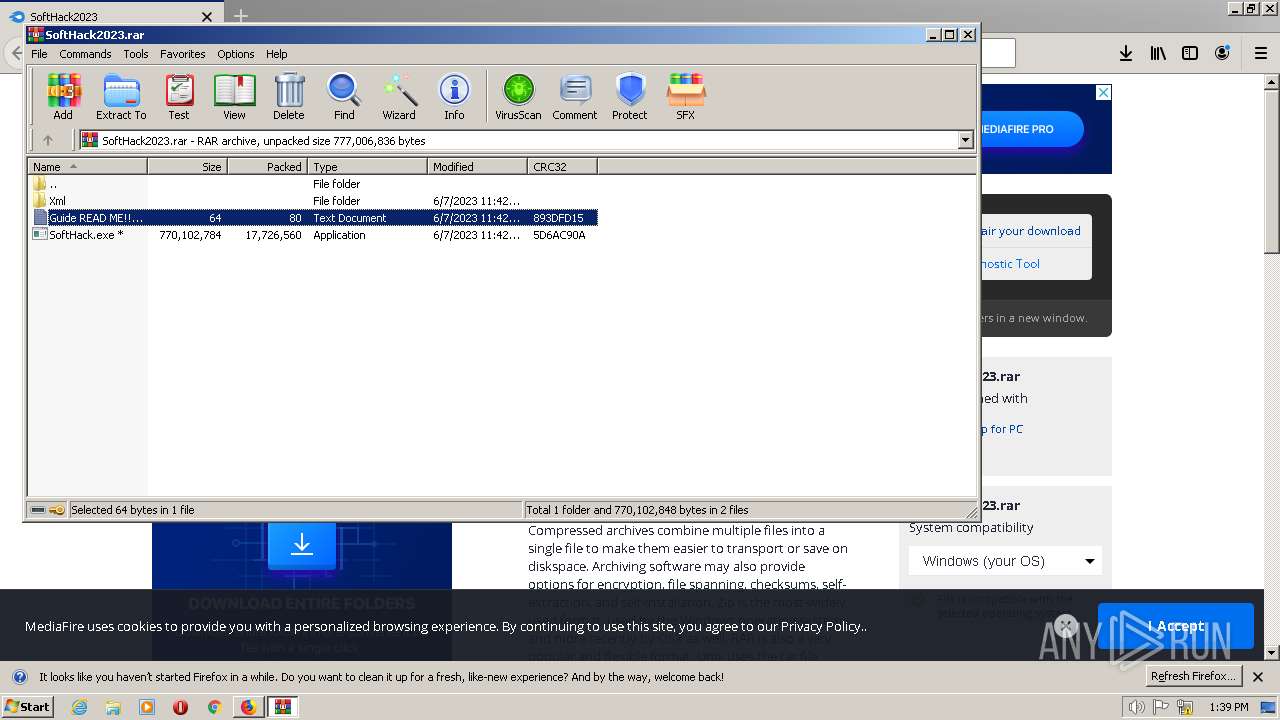Expand the Windows (your OS) dropdown
The height and width of the screenshot is (720, 1280).
[x=1005, y=561]
